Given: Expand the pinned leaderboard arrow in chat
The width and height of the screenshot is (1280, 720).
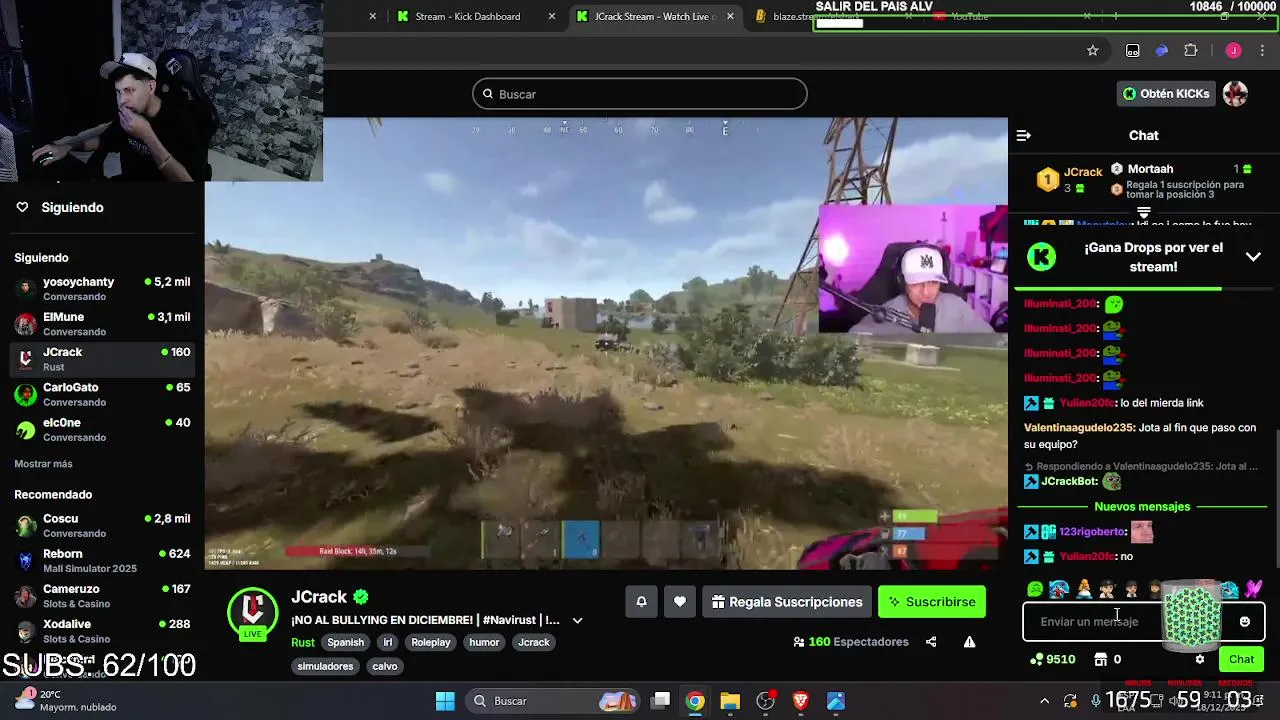Looking at the screenshot, I should [1144, 212].
